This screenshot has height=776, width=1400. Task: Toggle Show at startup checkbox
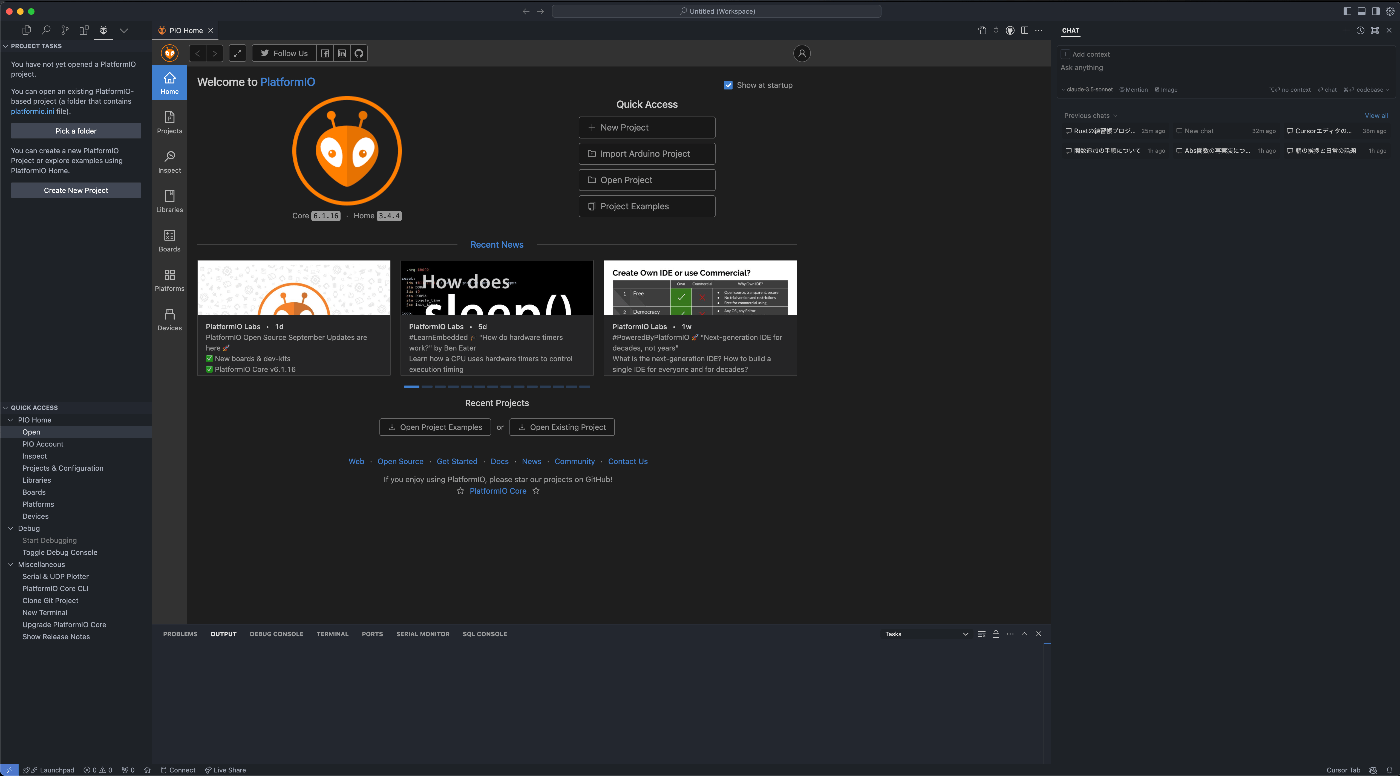click(728, 85)
